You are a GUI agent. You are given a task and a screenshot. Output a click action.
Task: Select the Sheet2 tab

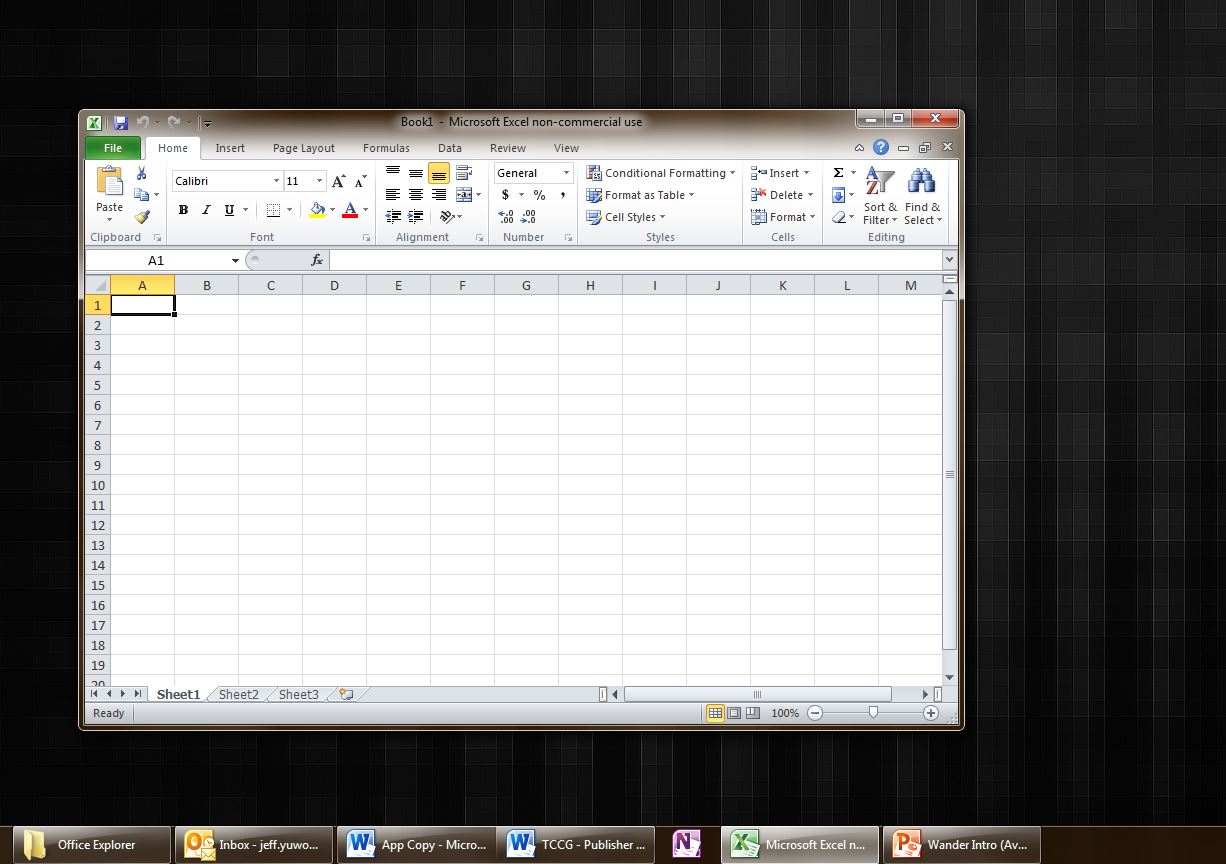click(238, 694)
